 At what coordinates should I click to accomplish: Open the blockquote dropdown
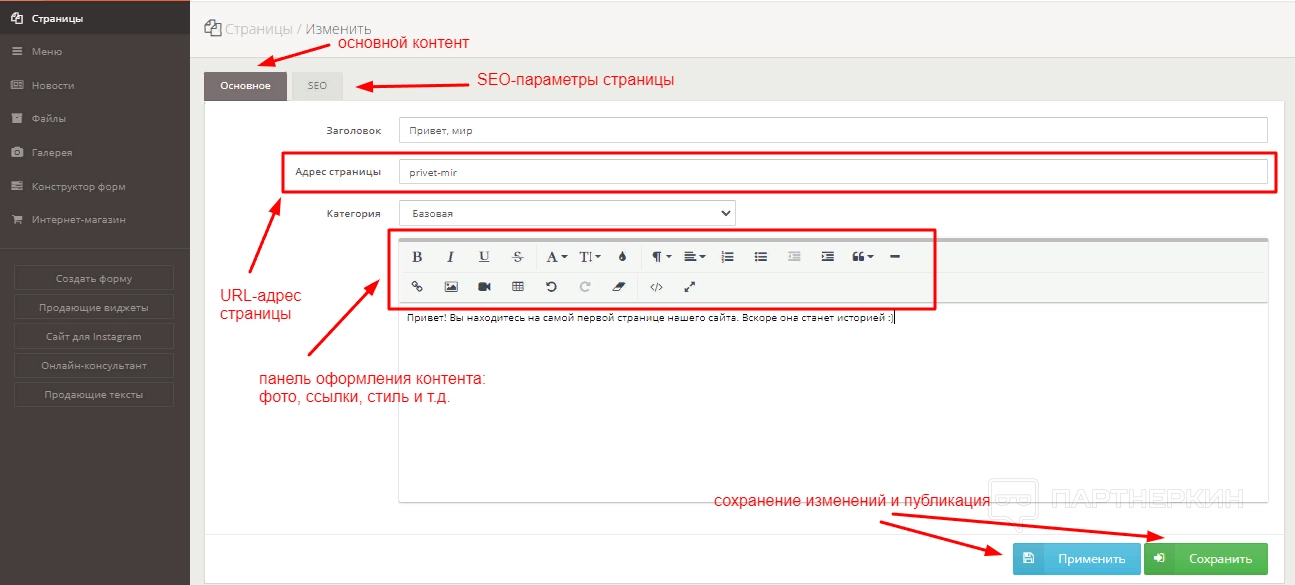[862, 257]
